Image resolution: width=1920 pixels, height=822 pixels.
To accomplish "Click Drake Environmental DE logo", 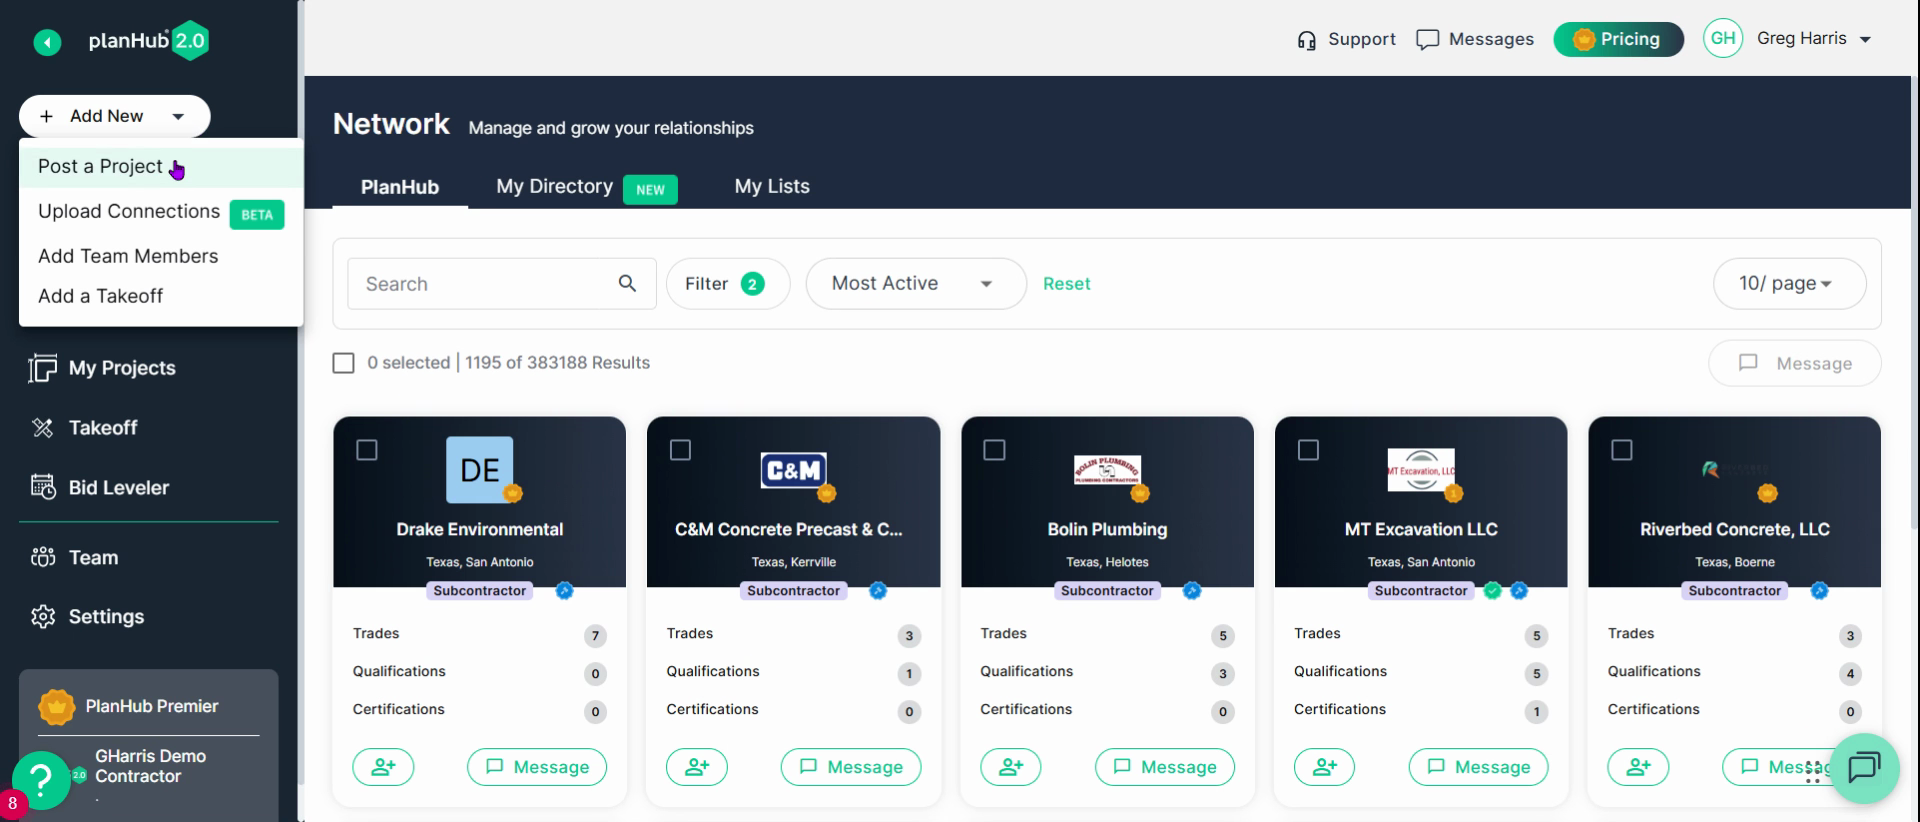I will [480, 470].
